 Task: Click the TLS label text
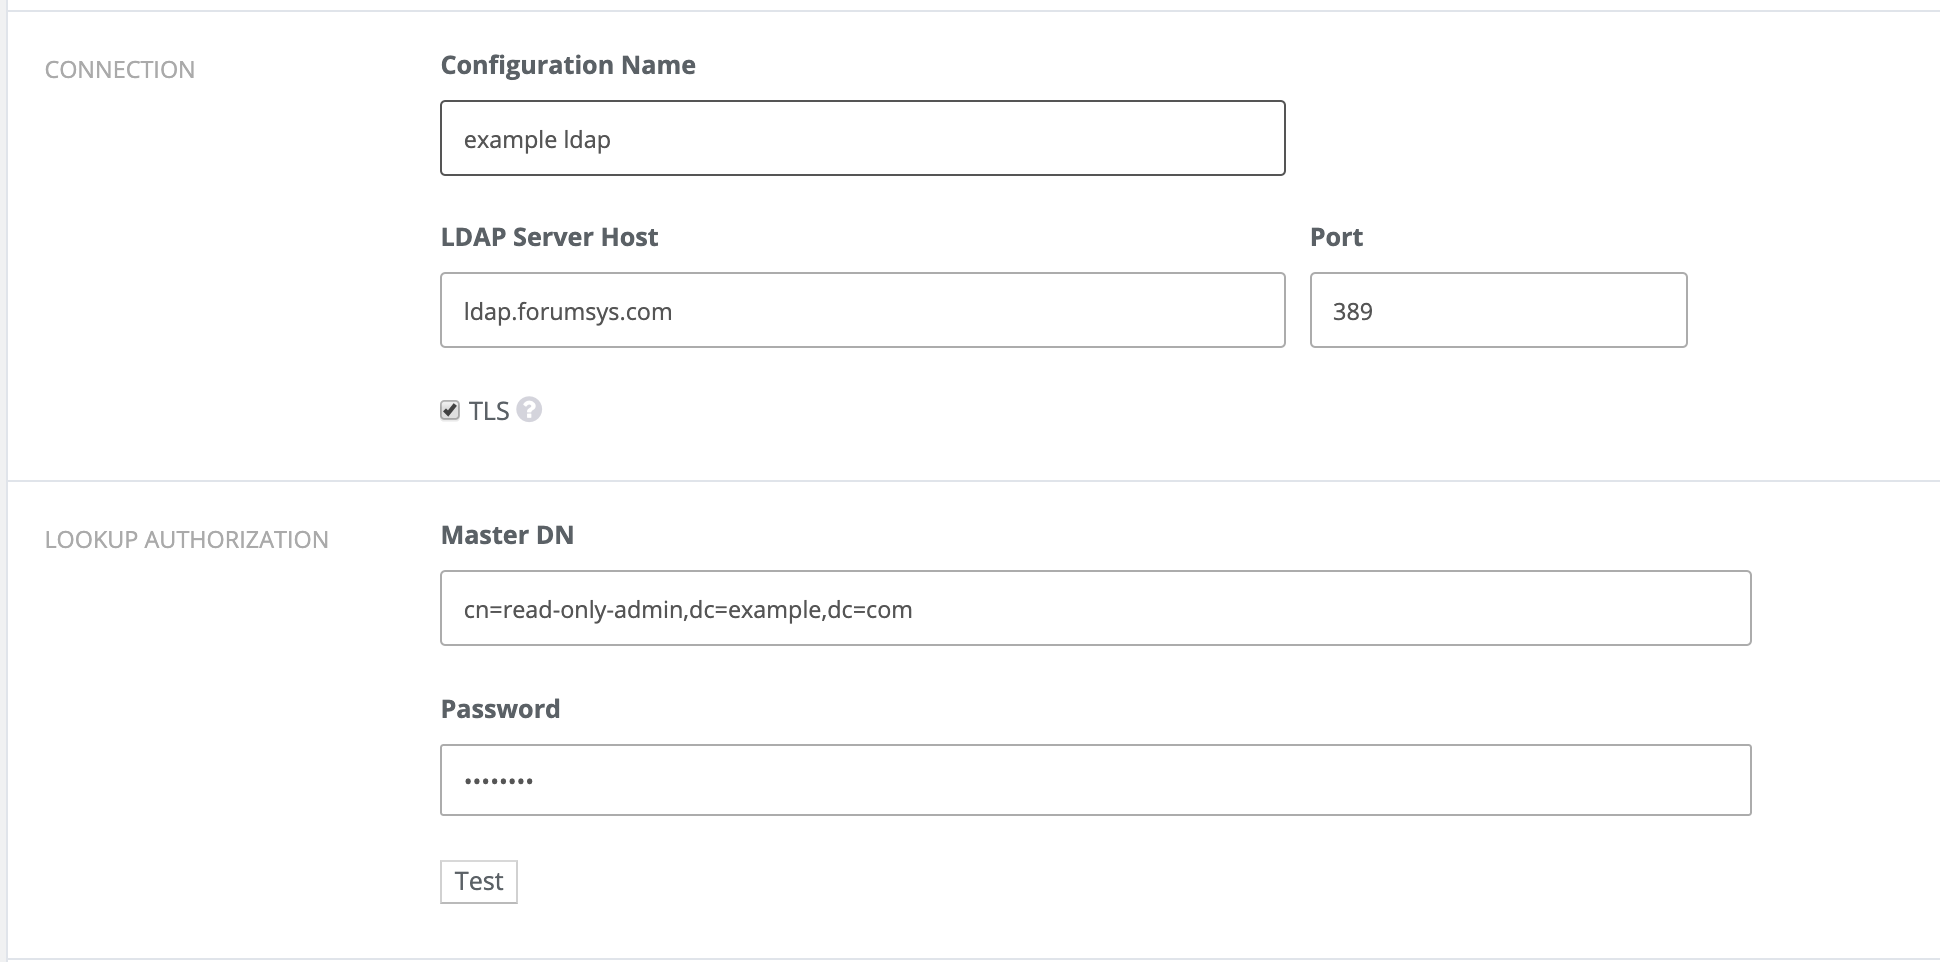[x=489, y=411]
